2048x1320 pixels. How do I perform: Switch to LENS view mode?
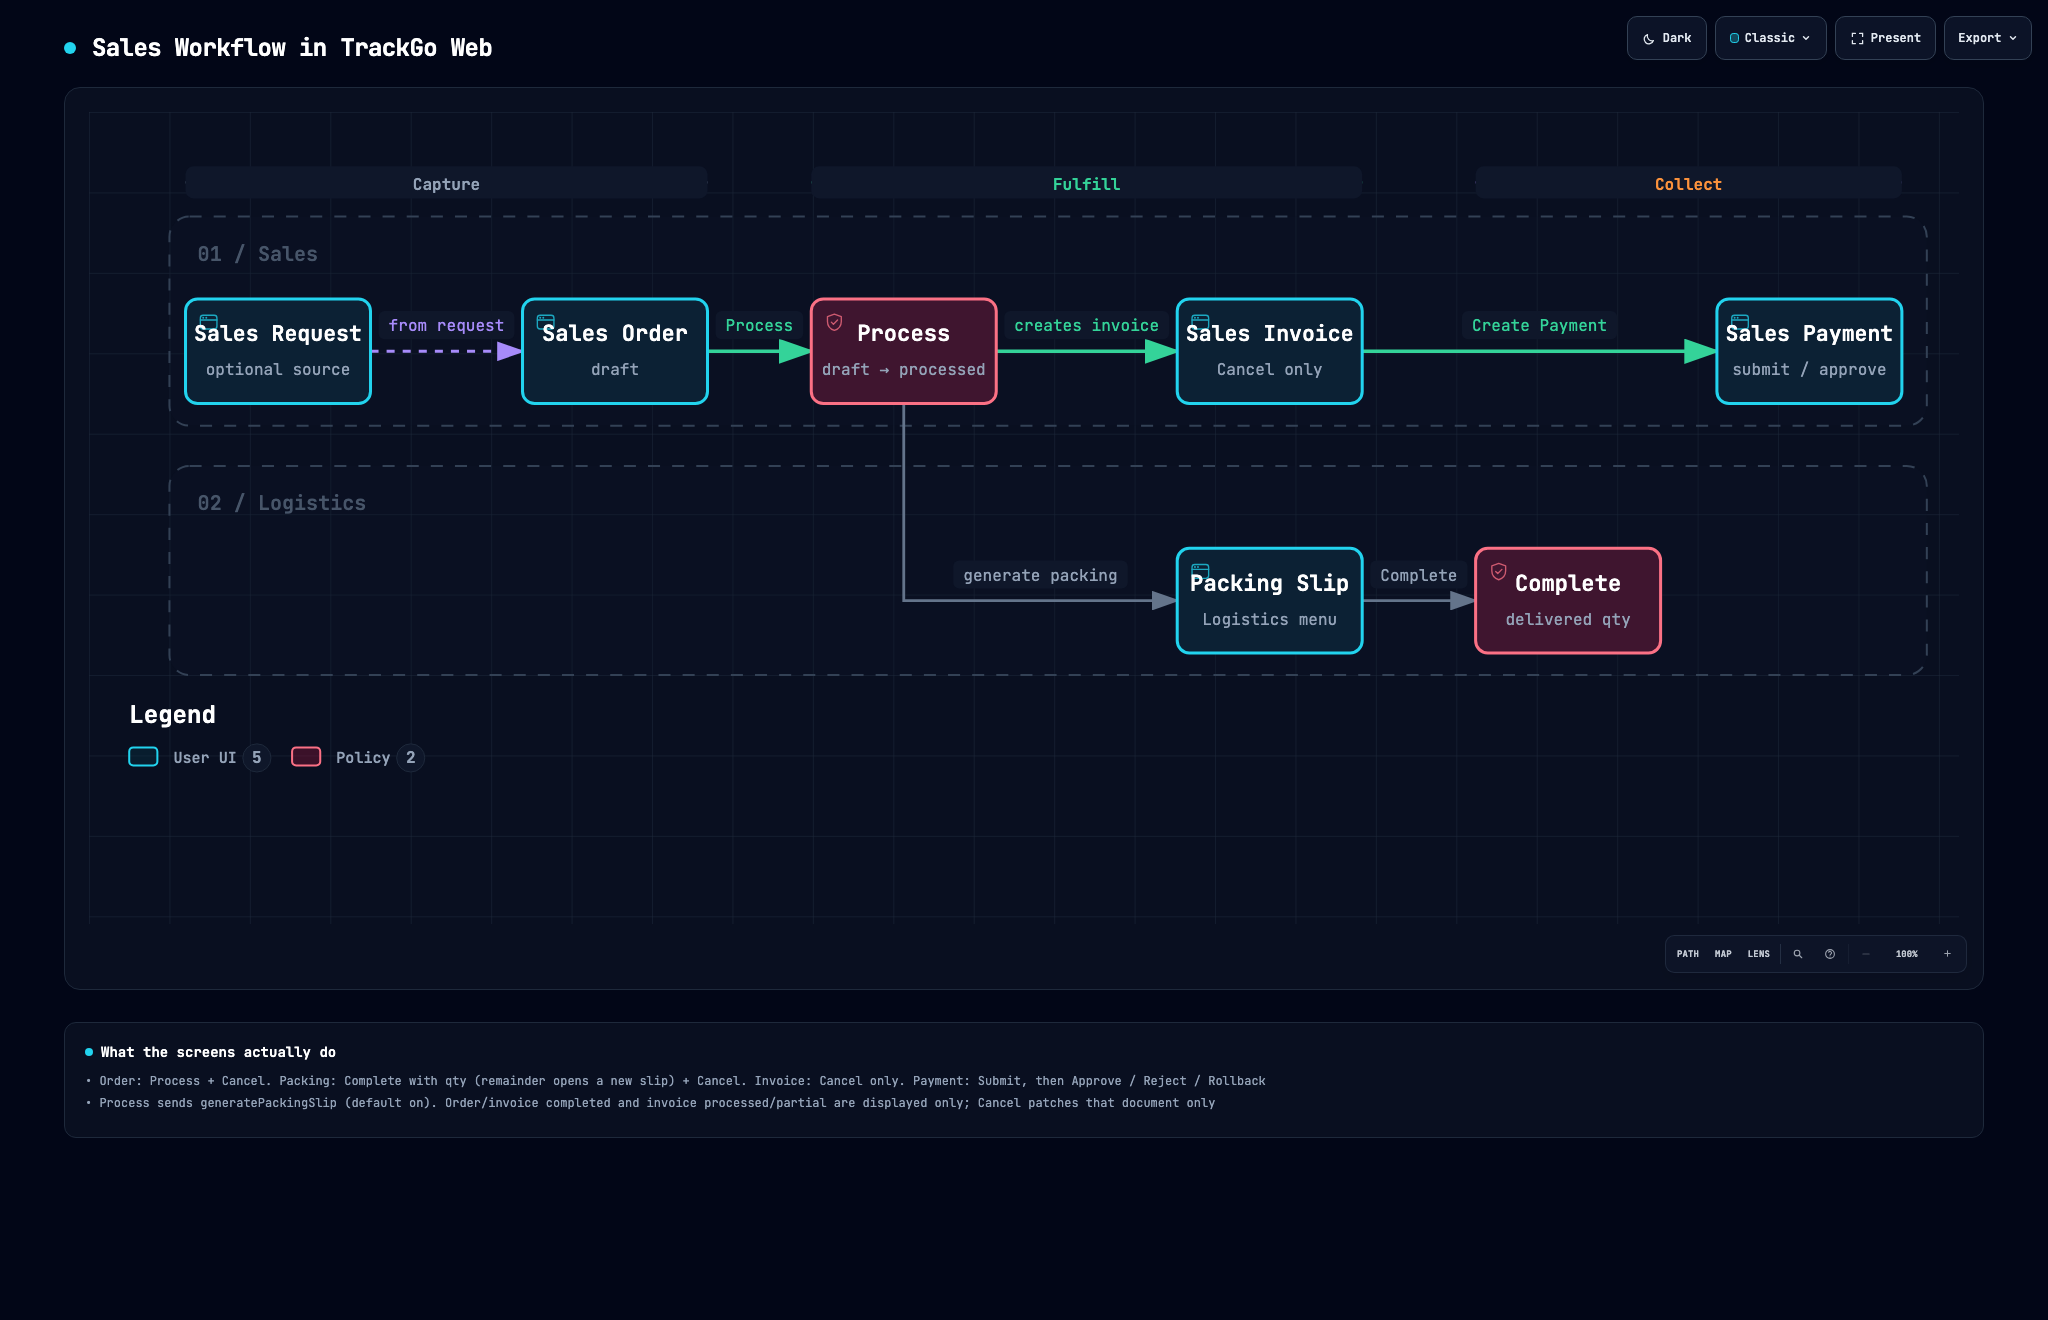pyautogui.click(x=1758, y=954)
